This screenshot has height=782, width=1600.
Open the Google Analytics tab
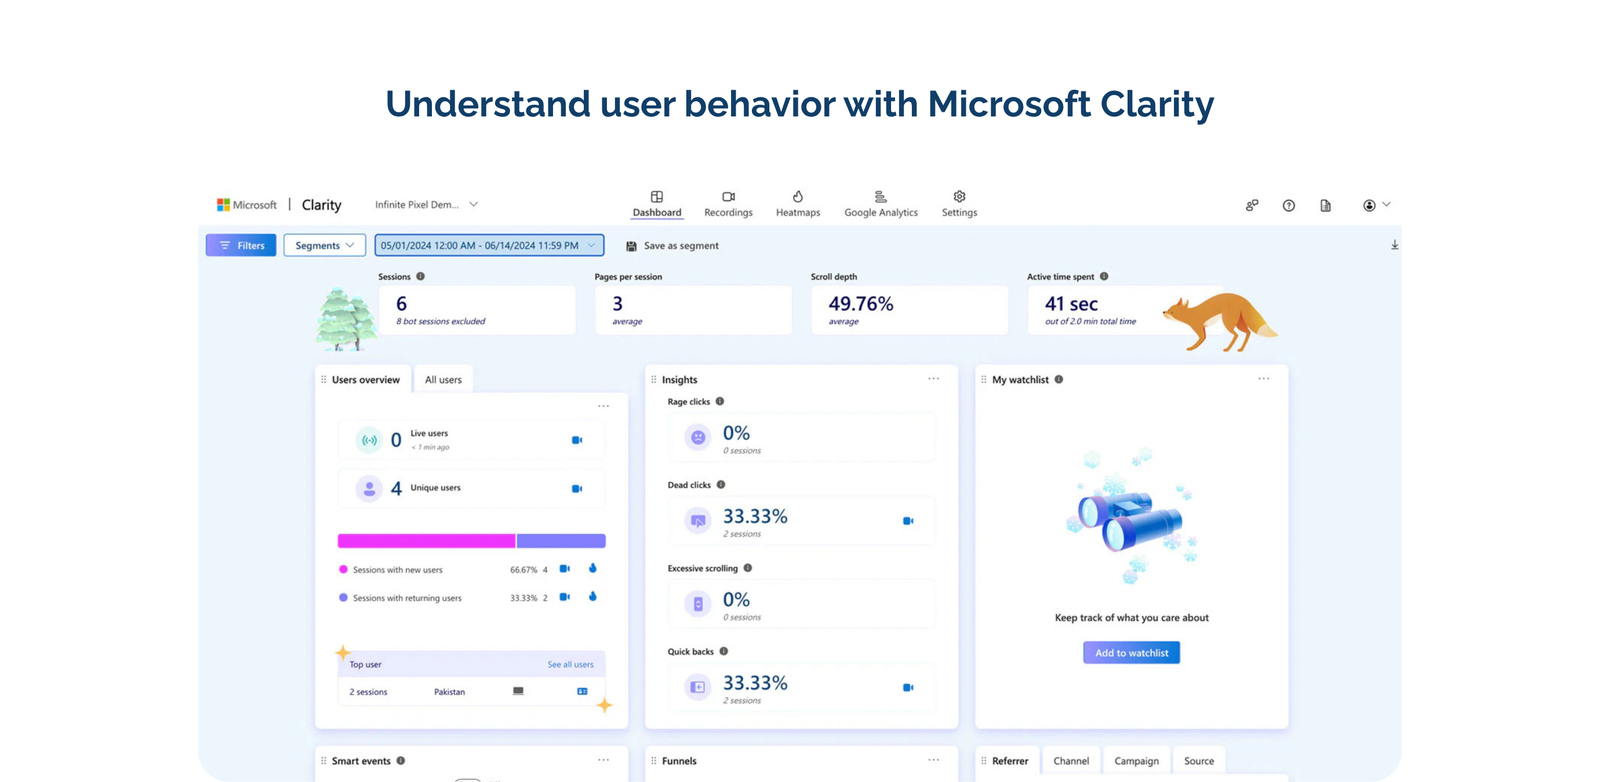tap(880, 204)
